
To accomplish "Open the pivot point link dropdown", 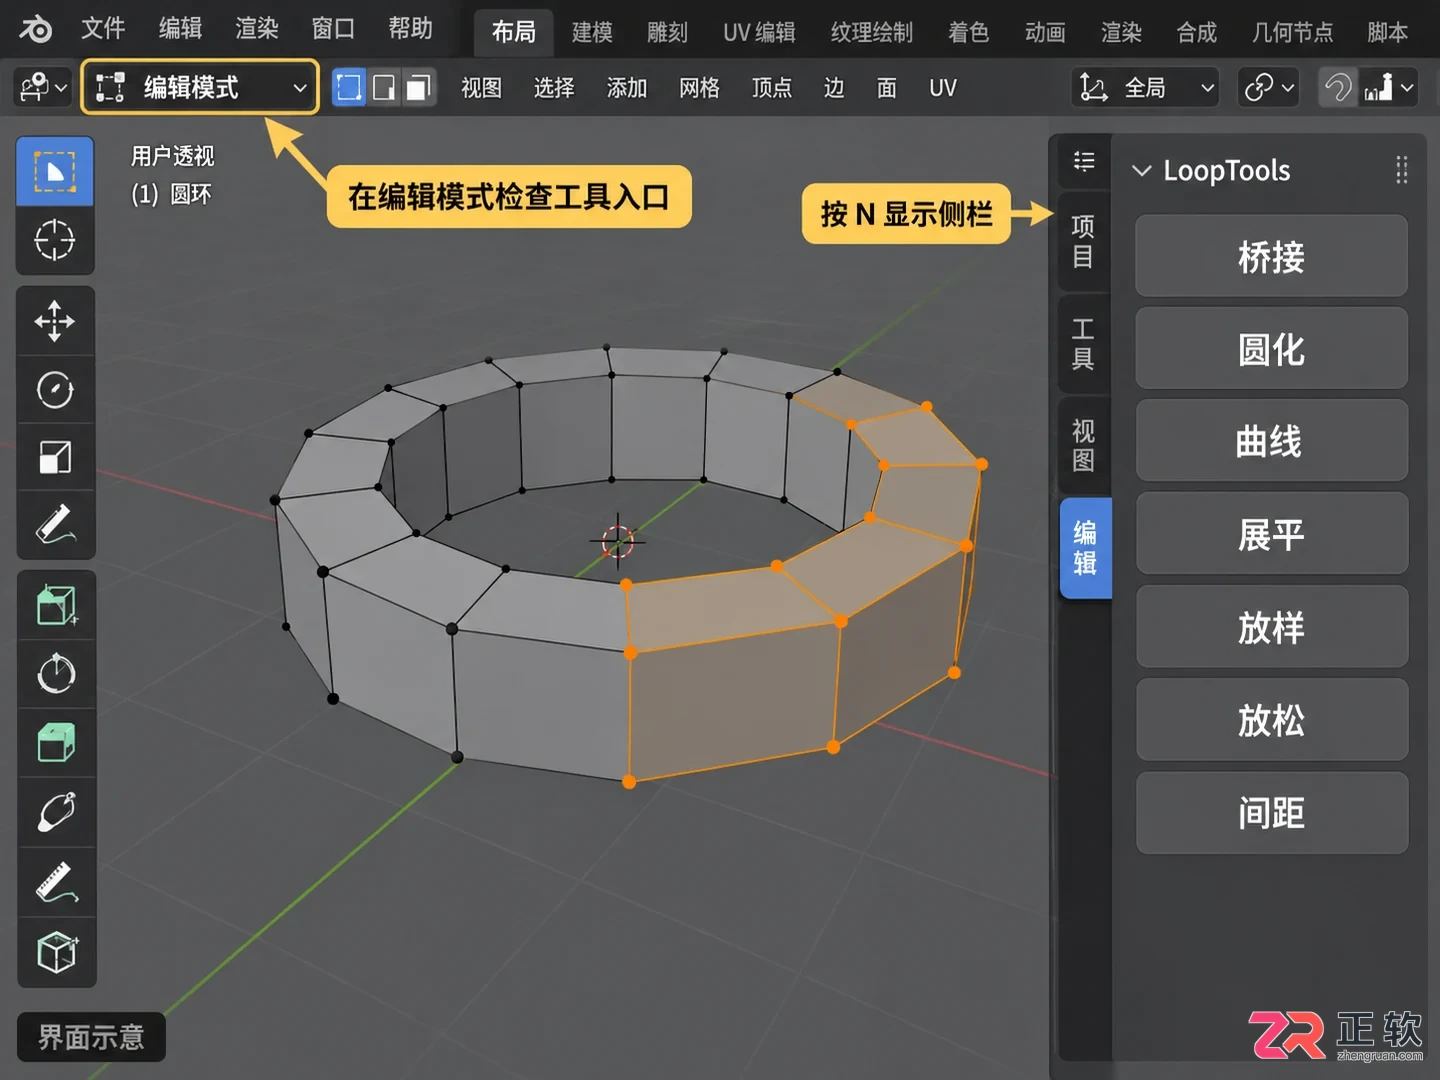I will tap(1268, 88).
